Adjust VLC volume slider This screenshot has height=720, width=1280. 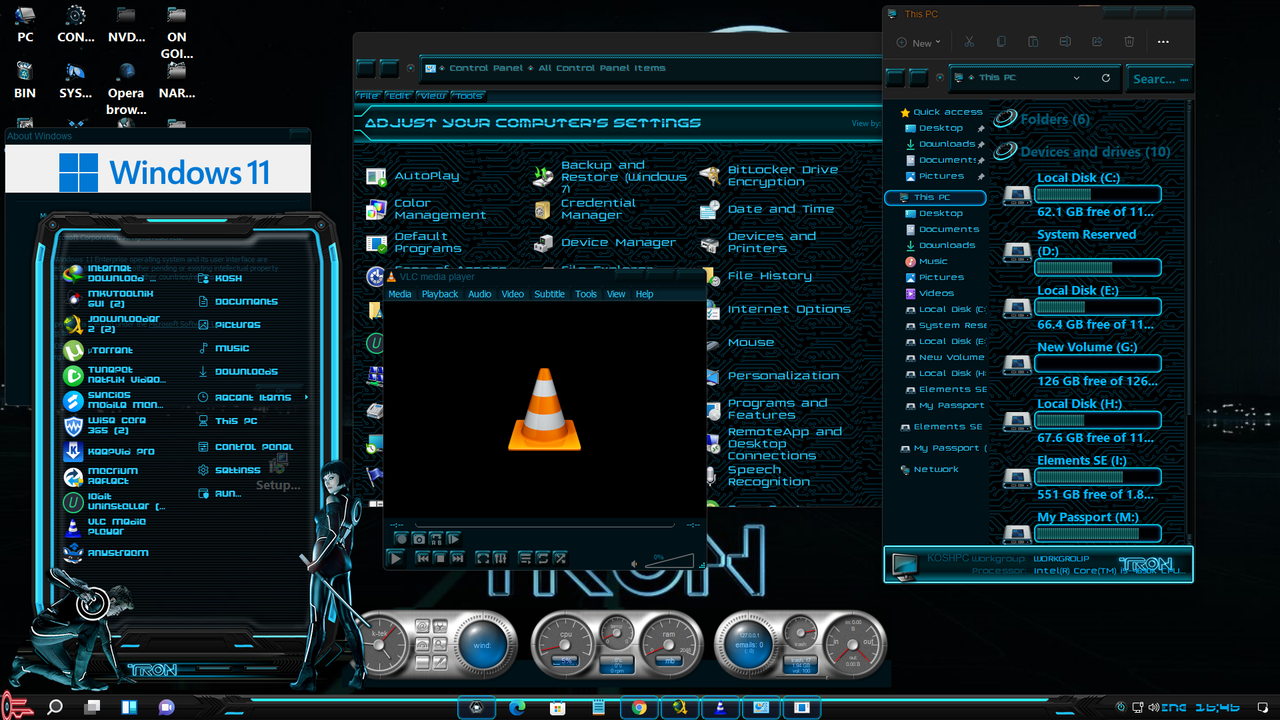pyautogui.click(x=670, y=561)
